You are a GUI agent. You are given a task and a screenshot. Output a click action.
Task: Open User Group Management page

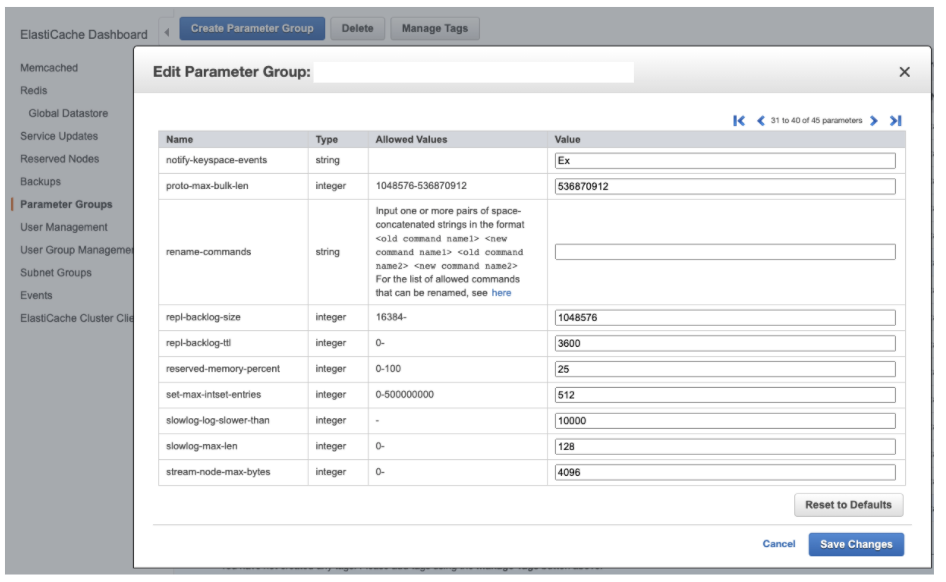click(x=77, y=250)
